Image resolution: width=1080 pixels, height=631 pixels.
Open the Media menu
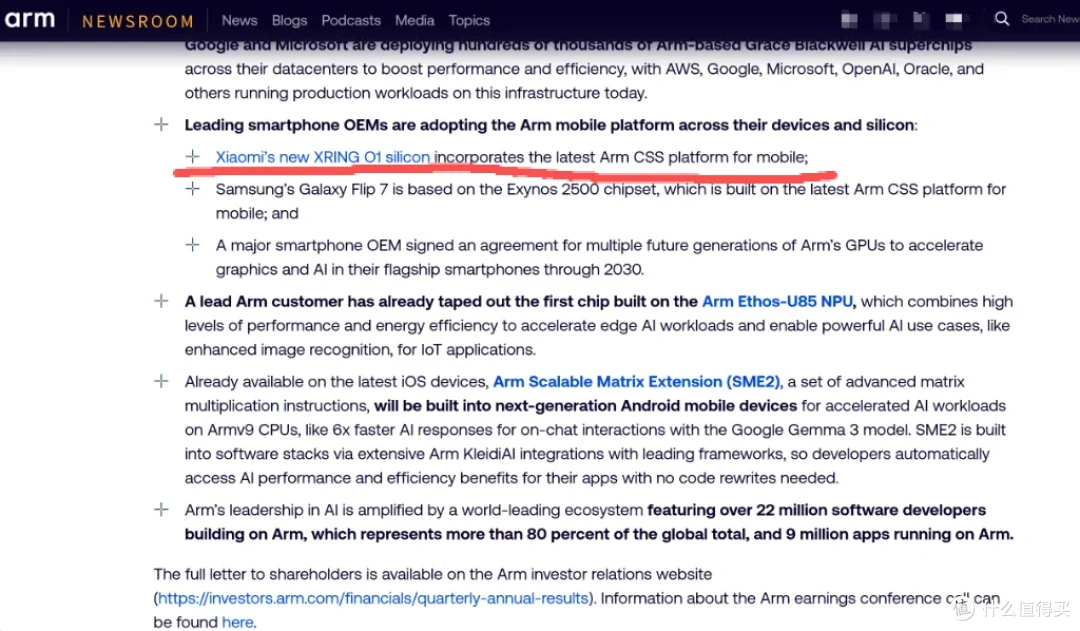[x=415, y=21]
